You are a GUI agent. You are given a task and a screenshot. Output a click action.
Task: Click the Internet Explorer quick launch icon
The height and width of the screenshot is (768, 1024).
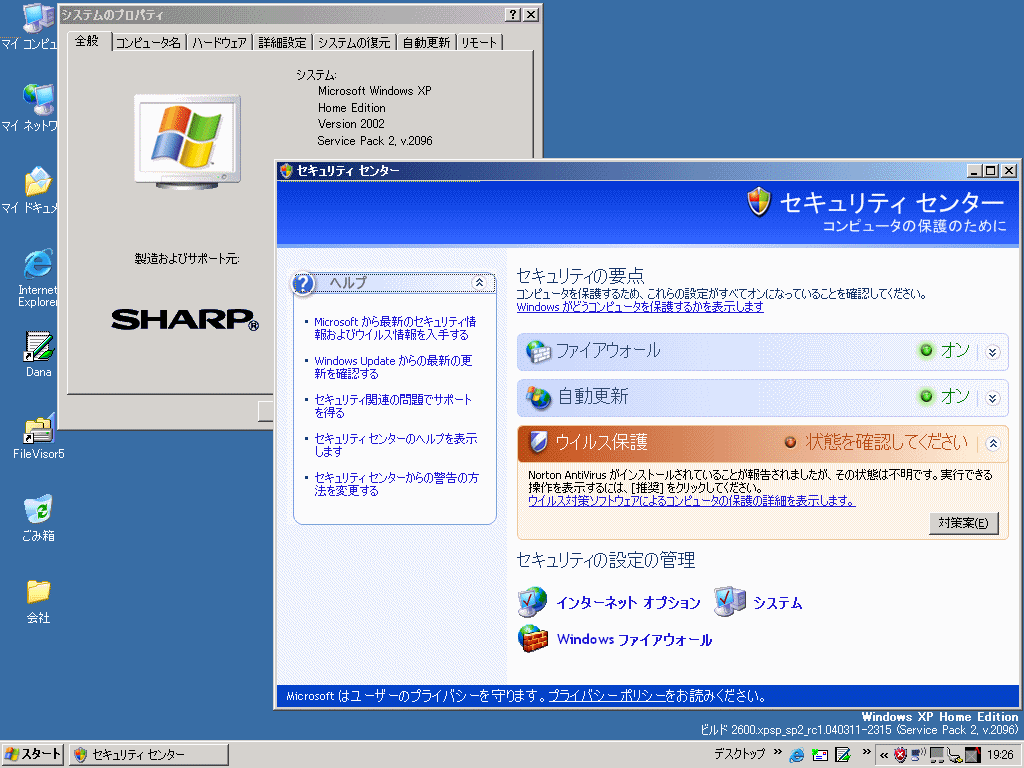click(797, 754)
